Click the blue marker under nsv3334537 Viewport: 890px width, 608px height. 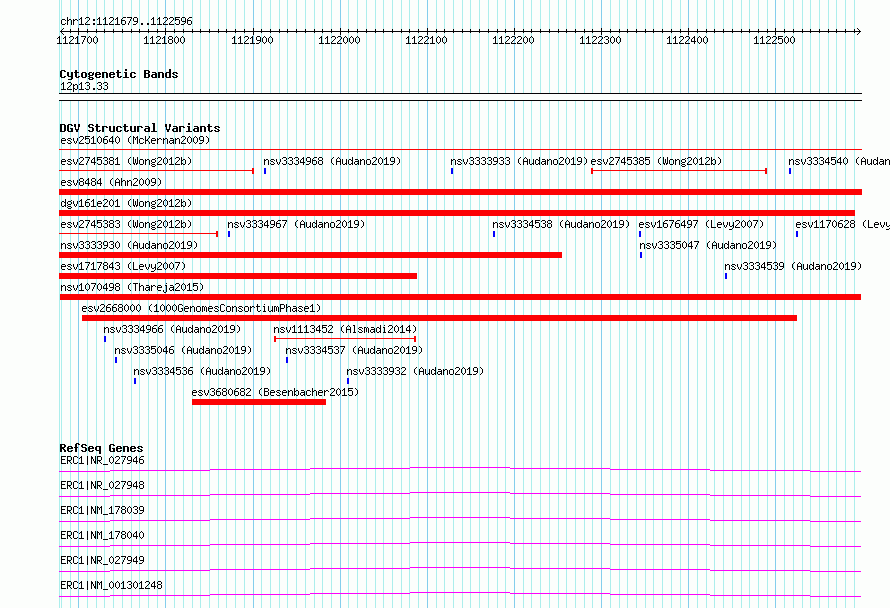[287, 360]
